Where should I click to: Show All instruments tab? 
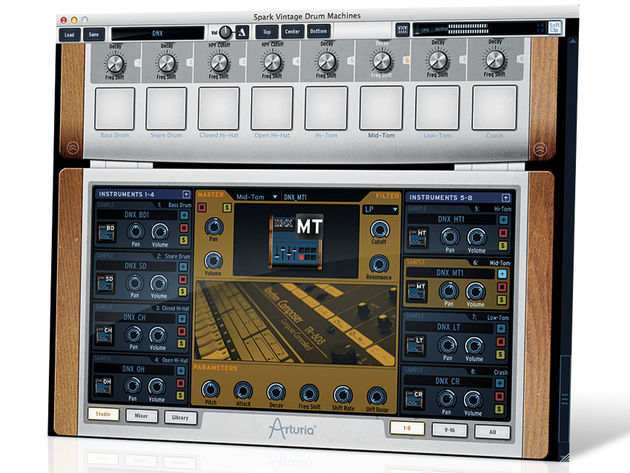[493, 432]
